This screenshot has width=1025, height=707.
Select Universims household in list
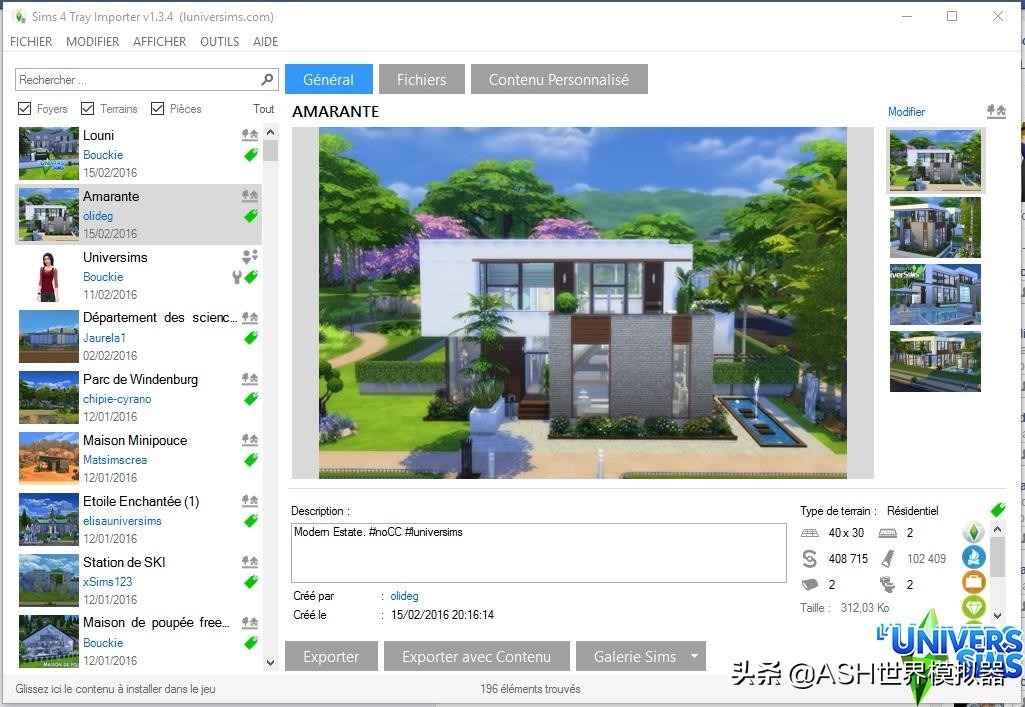point(139,275)
